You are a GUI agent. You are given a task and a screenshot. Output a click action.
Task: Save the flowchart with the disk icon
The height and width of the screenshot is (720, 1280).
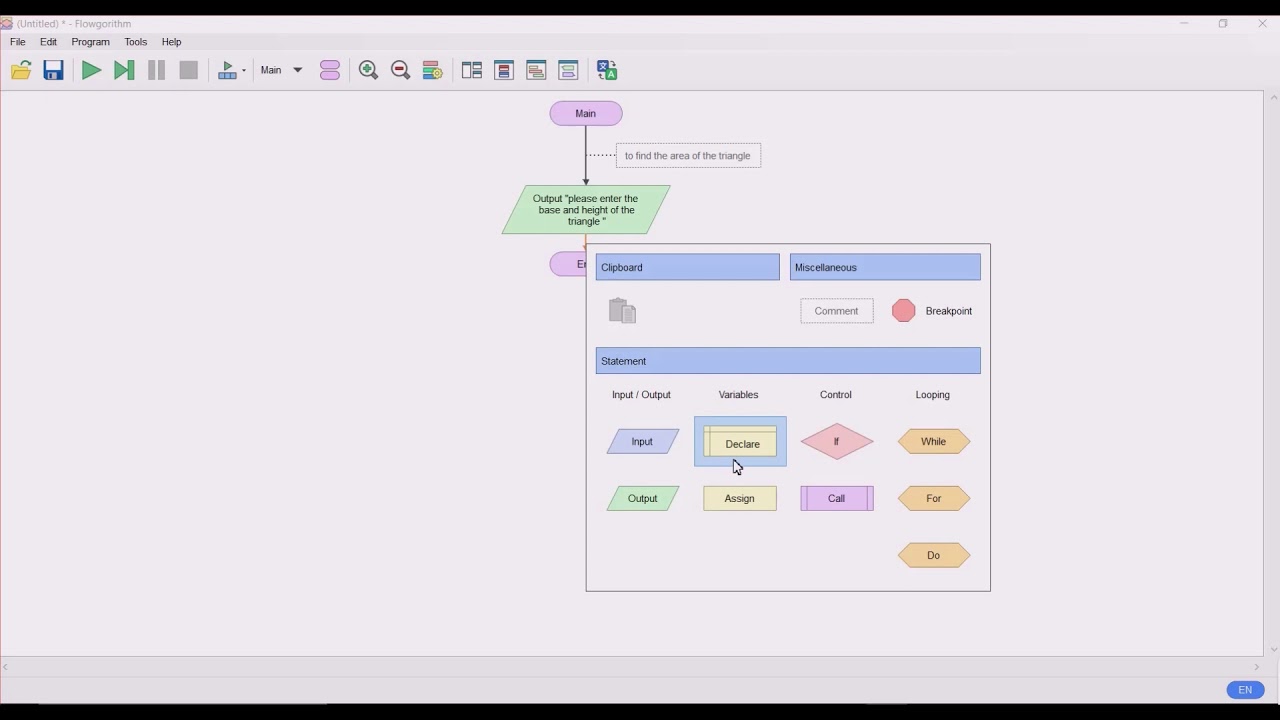[x=54, y=70]
